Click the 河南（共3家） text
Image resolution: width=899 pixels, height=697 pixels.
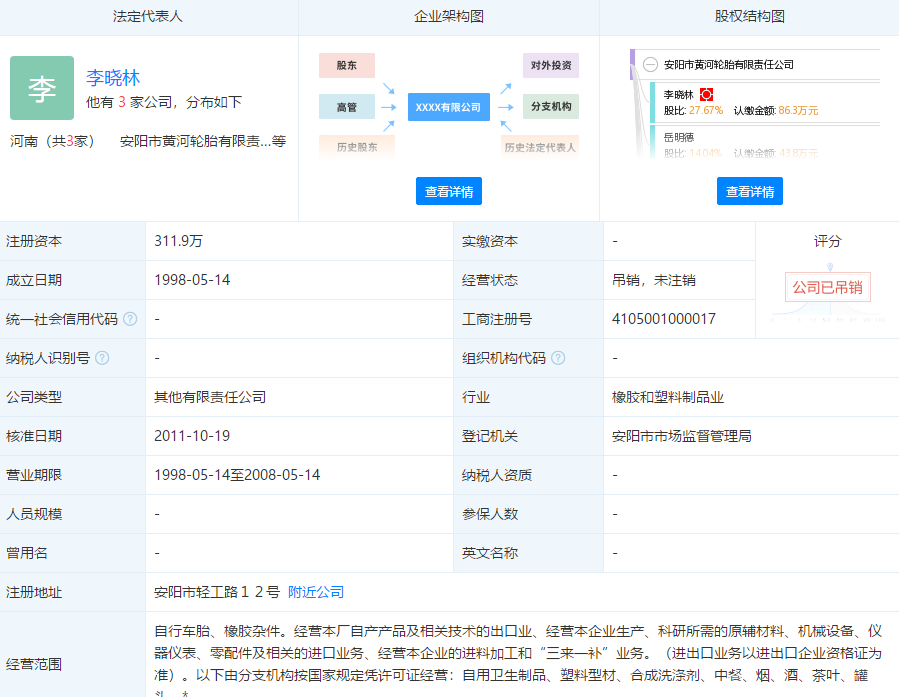52,141
